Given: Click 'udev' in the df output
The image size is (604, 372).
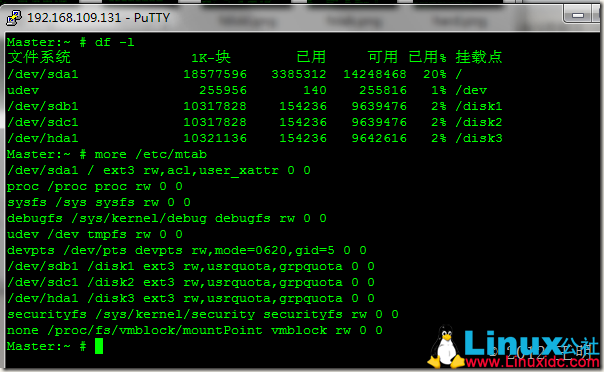Looking at the screenshot, I should pos(23,90).
